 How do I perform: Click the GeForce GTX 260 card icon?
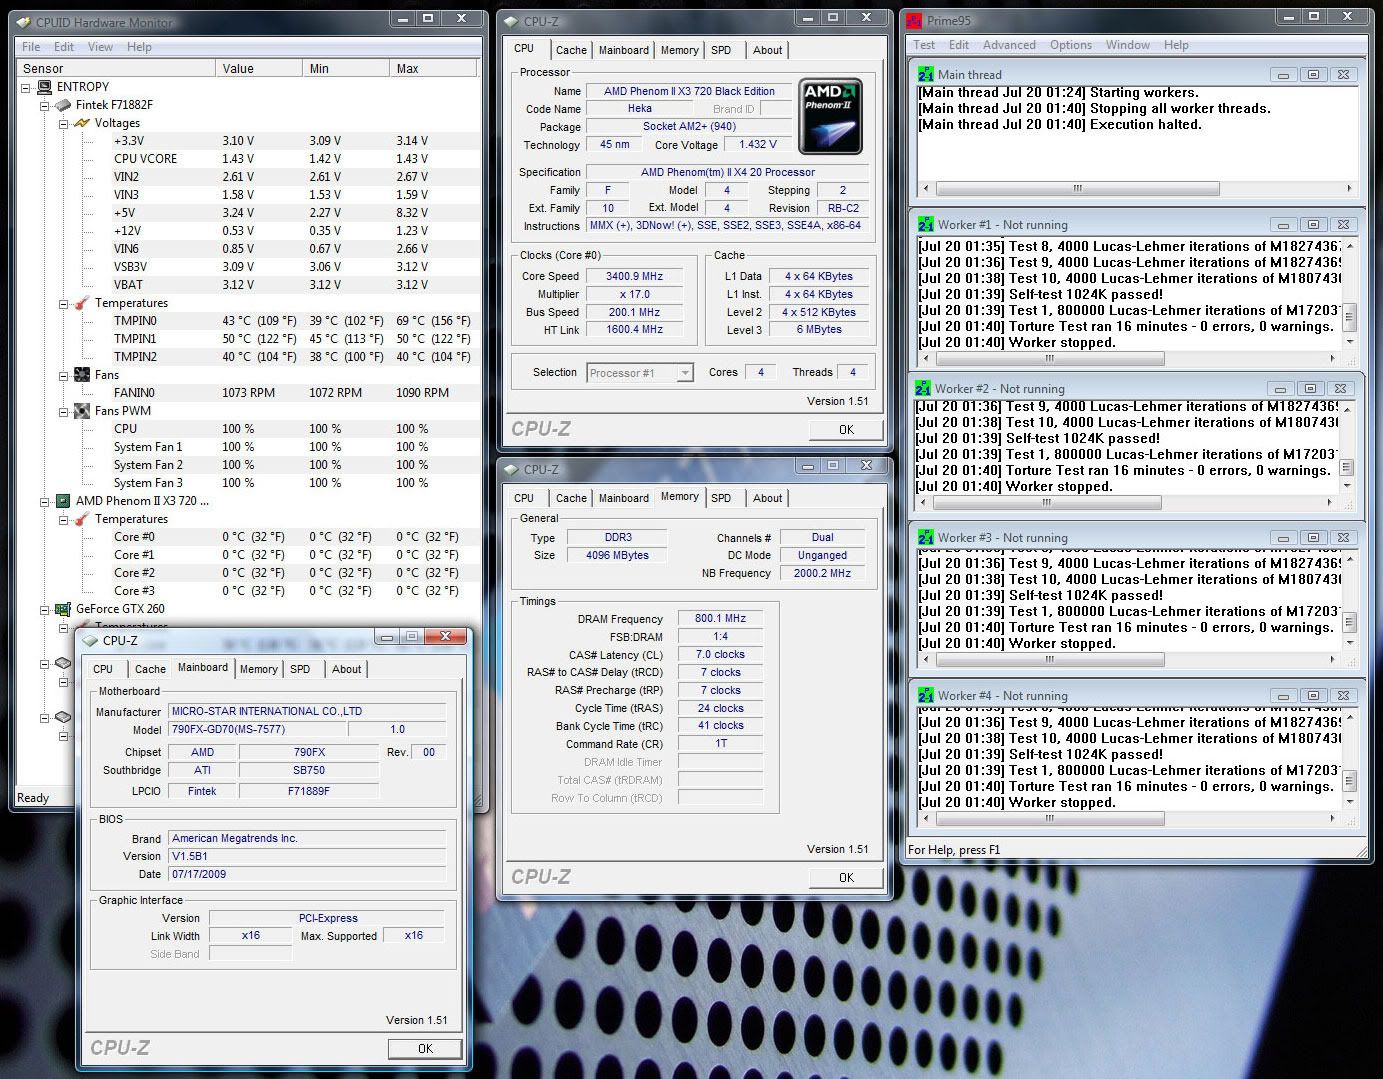pyautogui.click(x=63, y=609)
